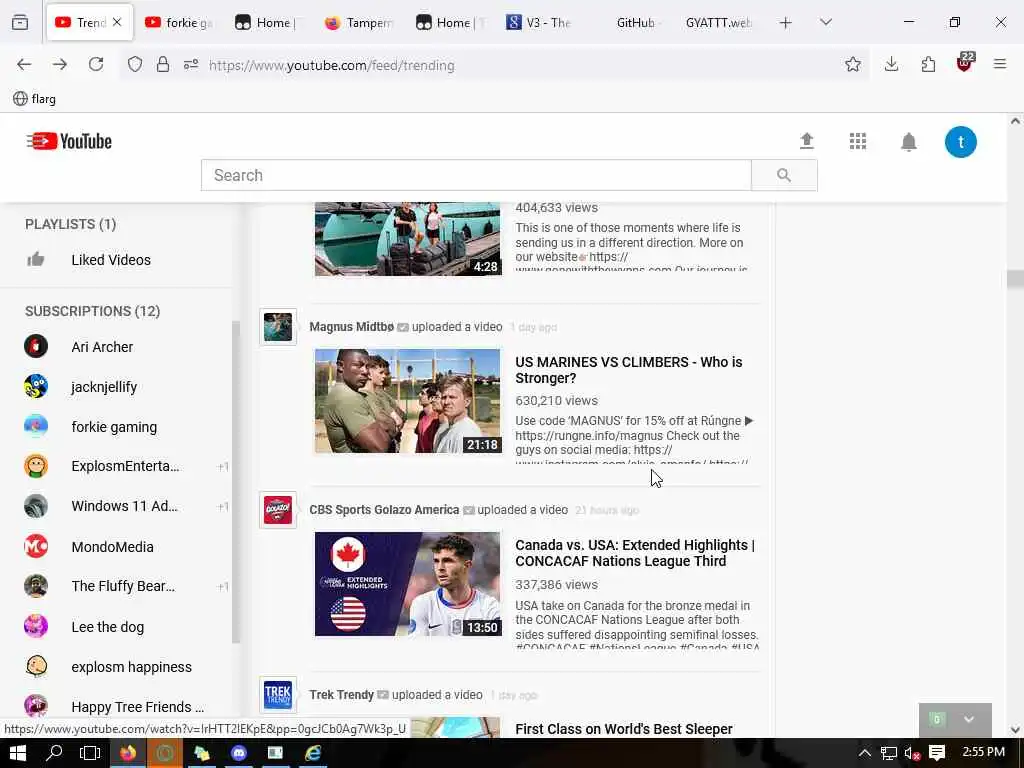The image size is (1024, 768).
Task: Bookmark this page with star
Action: [x=852, y=64]
